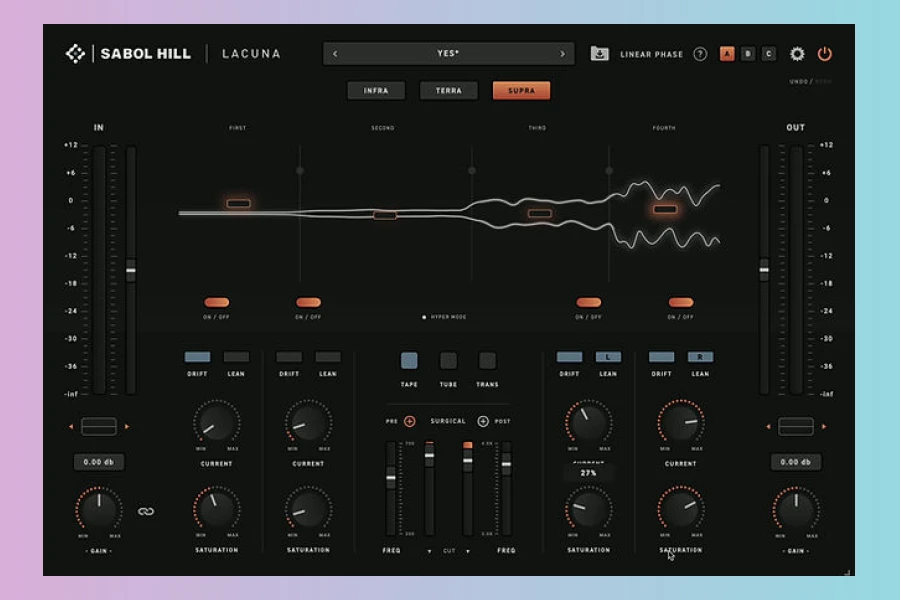Open the help question mark icon
Screen dimensions: 900x600
pyautogui.click(x=700, y=54)
